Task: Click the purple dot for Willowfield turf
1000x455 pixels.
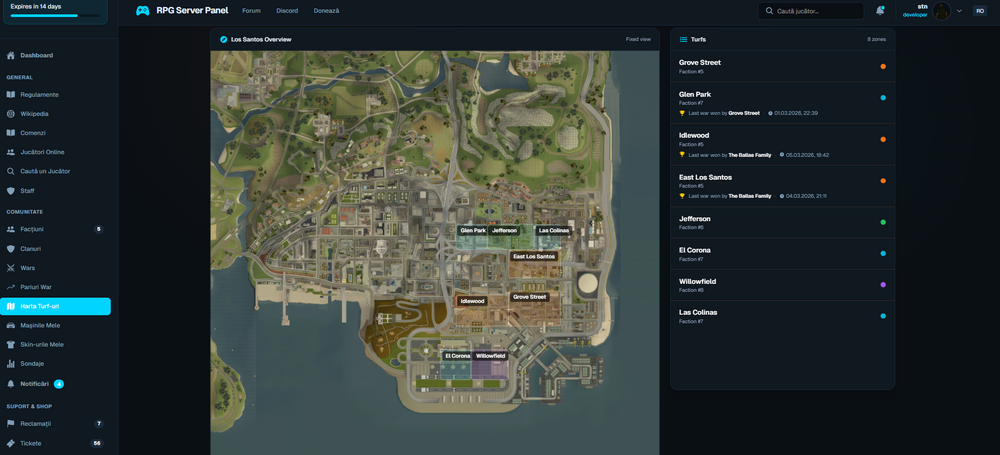Action: click(x=883, y=285)
